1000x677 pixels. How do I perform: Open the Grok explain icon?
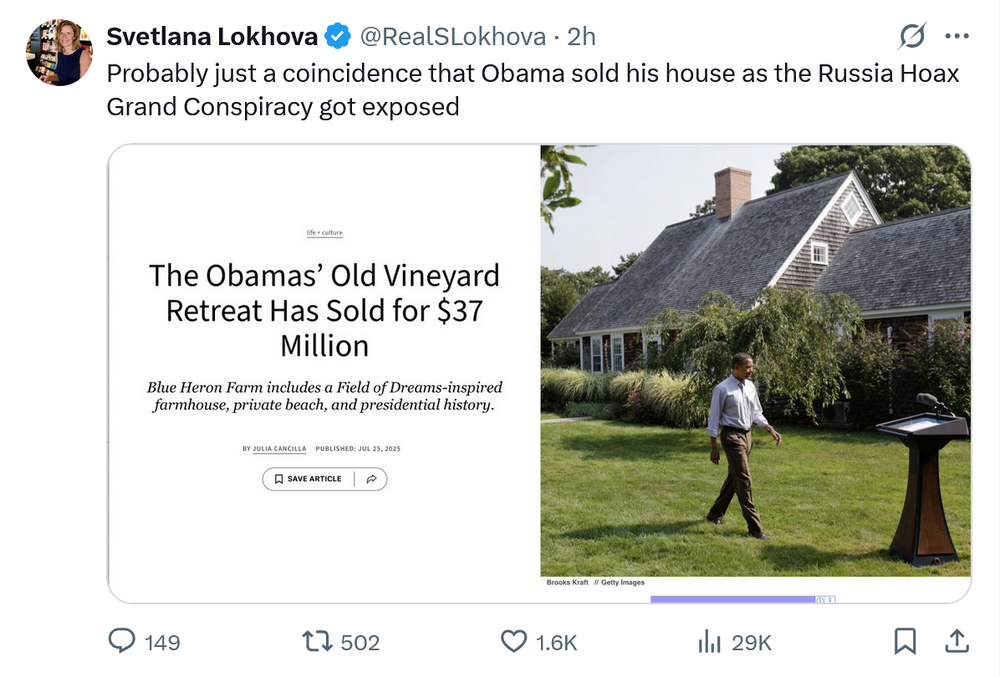912,37
